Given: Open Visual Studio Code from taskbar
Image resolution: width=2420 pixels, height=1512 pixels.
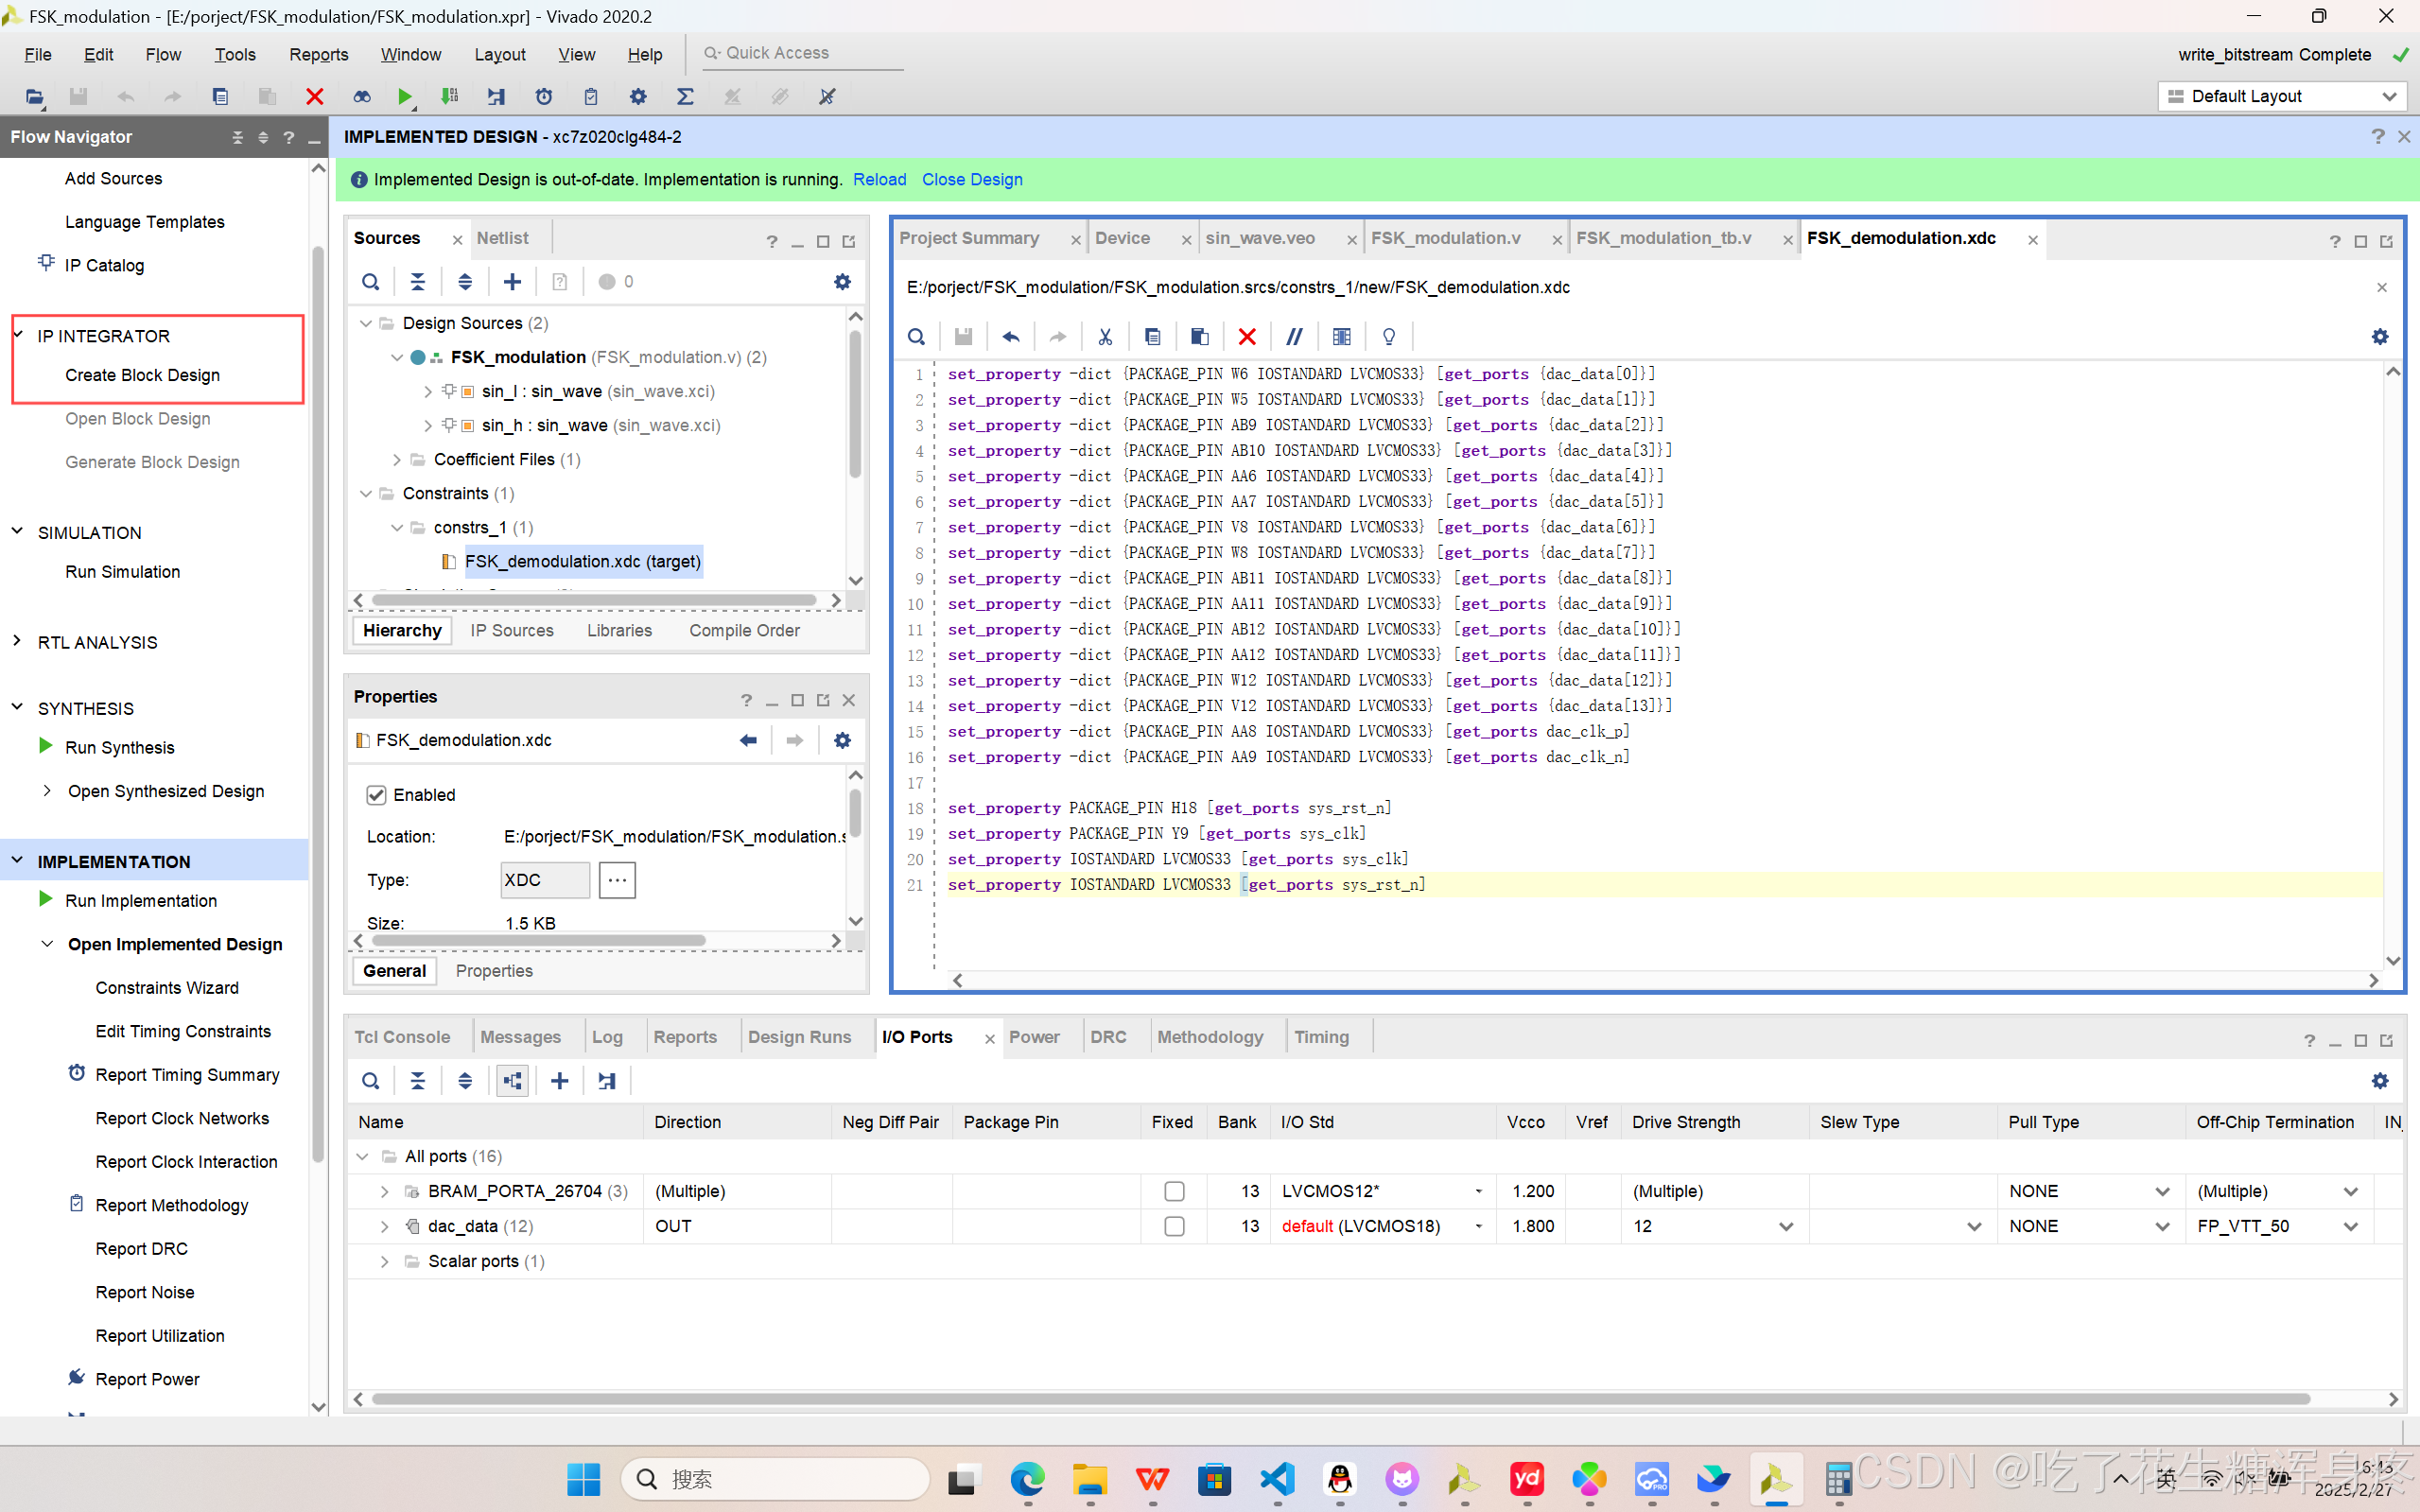Looking at the screenshot, I should tap(1277, 1479).
